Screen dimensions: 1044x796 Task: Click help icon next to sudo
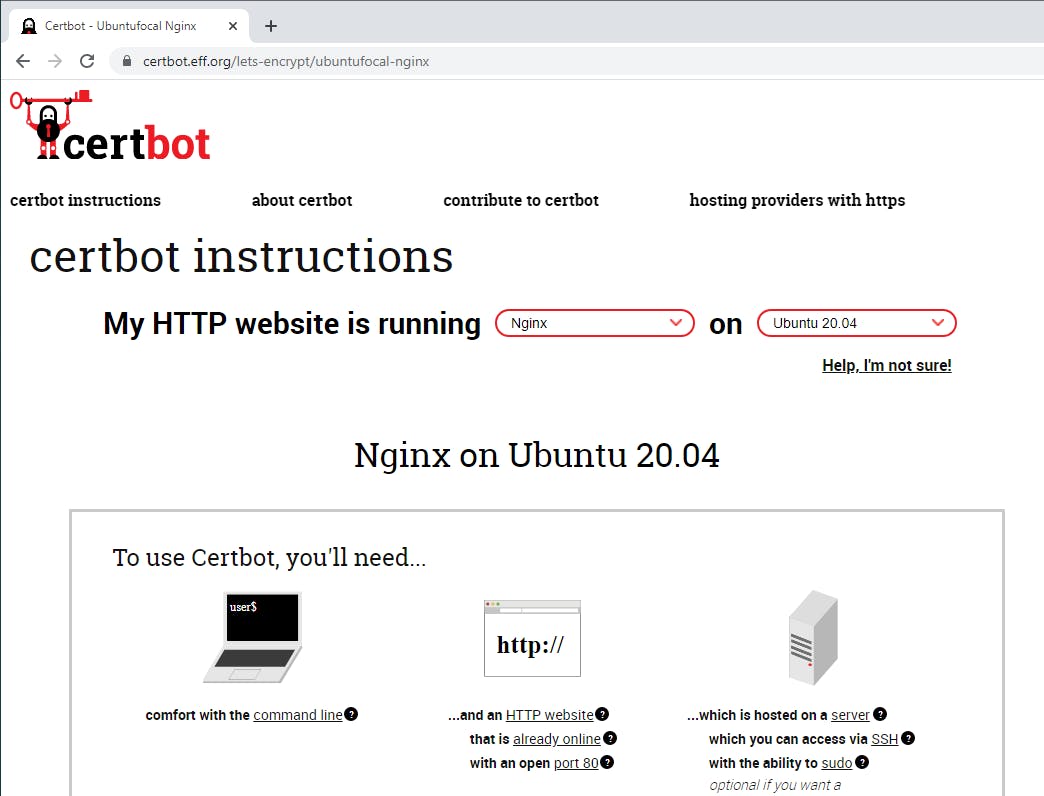pyautogui.click(x=862, y=762)
